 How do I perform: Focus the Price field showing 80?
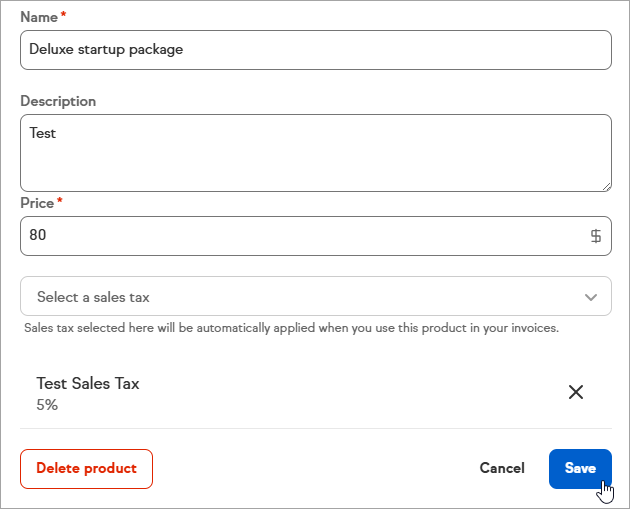click(300, 236)
